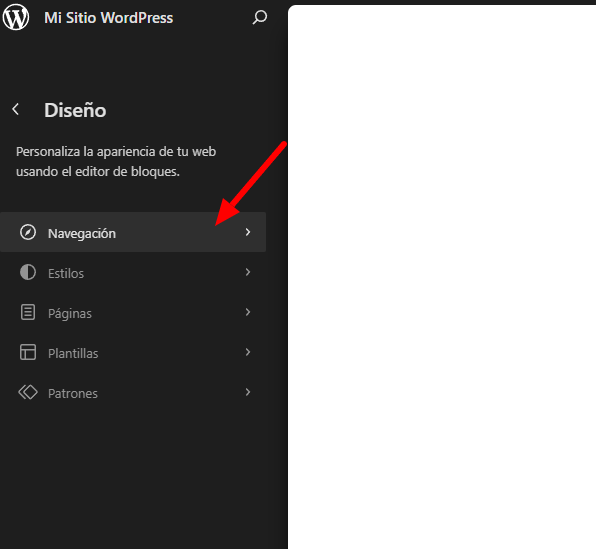Expand the Páginas chevron
Viewport: 596px width, 549px height.
(248, 312)
